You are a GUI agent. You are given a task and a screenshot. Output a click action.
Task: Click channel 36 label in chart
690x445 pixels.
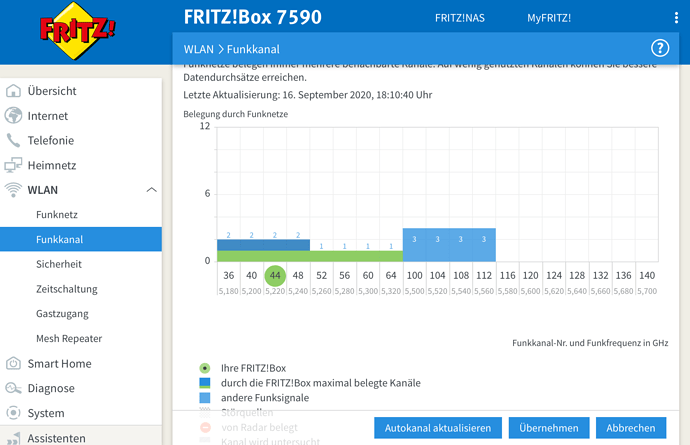228,276
